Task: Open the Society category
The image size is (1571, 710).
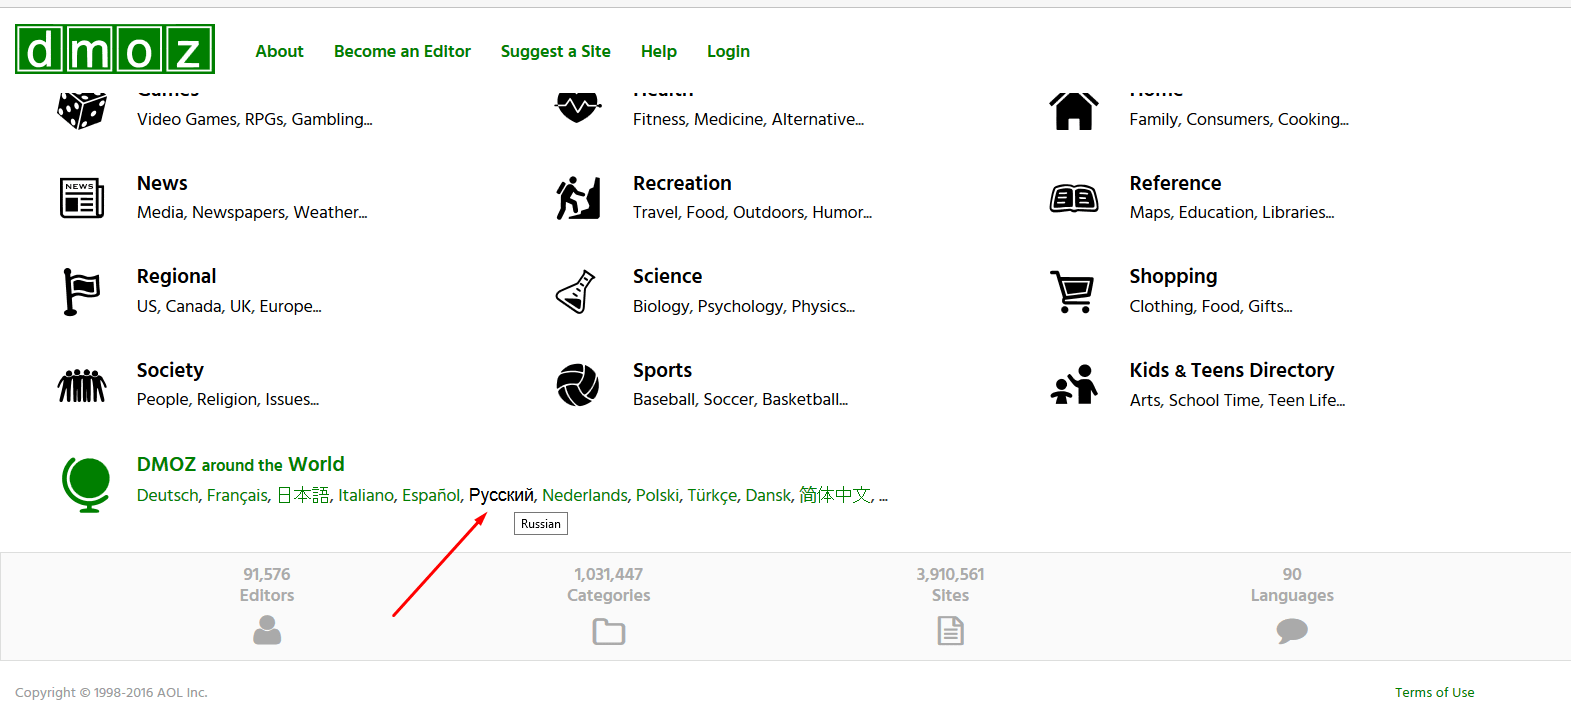Action: [x=170, y=370]
